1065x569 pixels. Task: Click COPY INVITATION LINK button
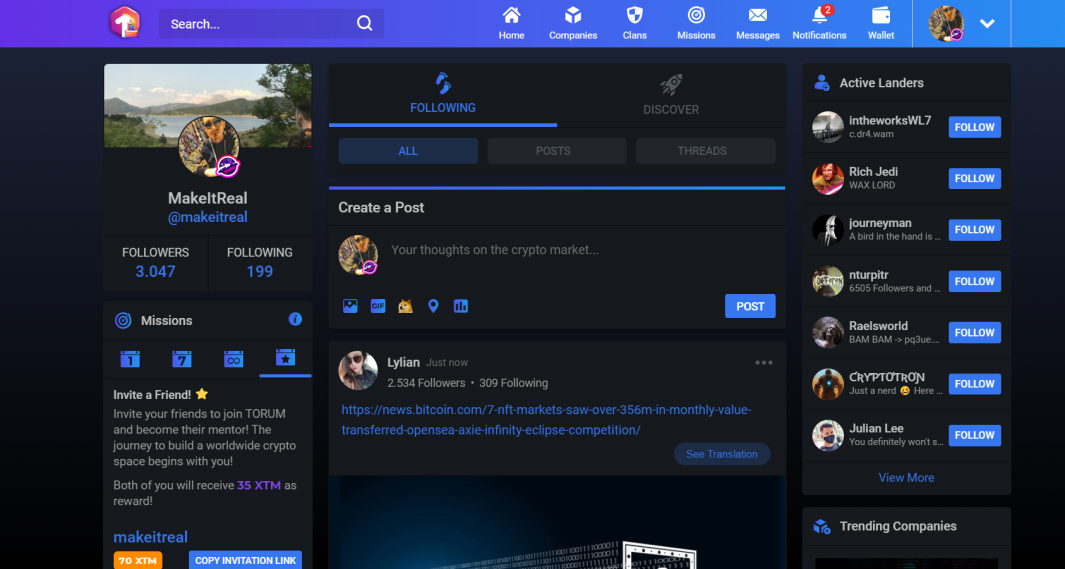(245, 560)
